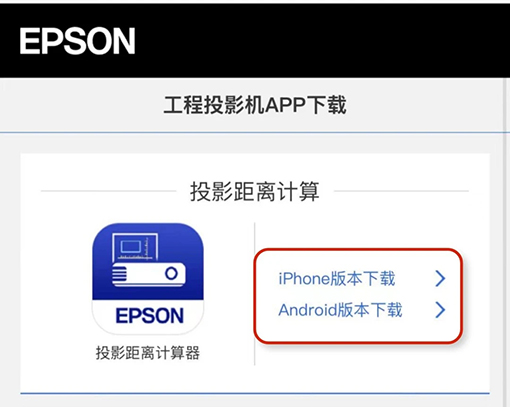Click the gray line left of 投影距离计算 heading
Image resolution: width=510 pixels, height=407 pixels.
108,191
